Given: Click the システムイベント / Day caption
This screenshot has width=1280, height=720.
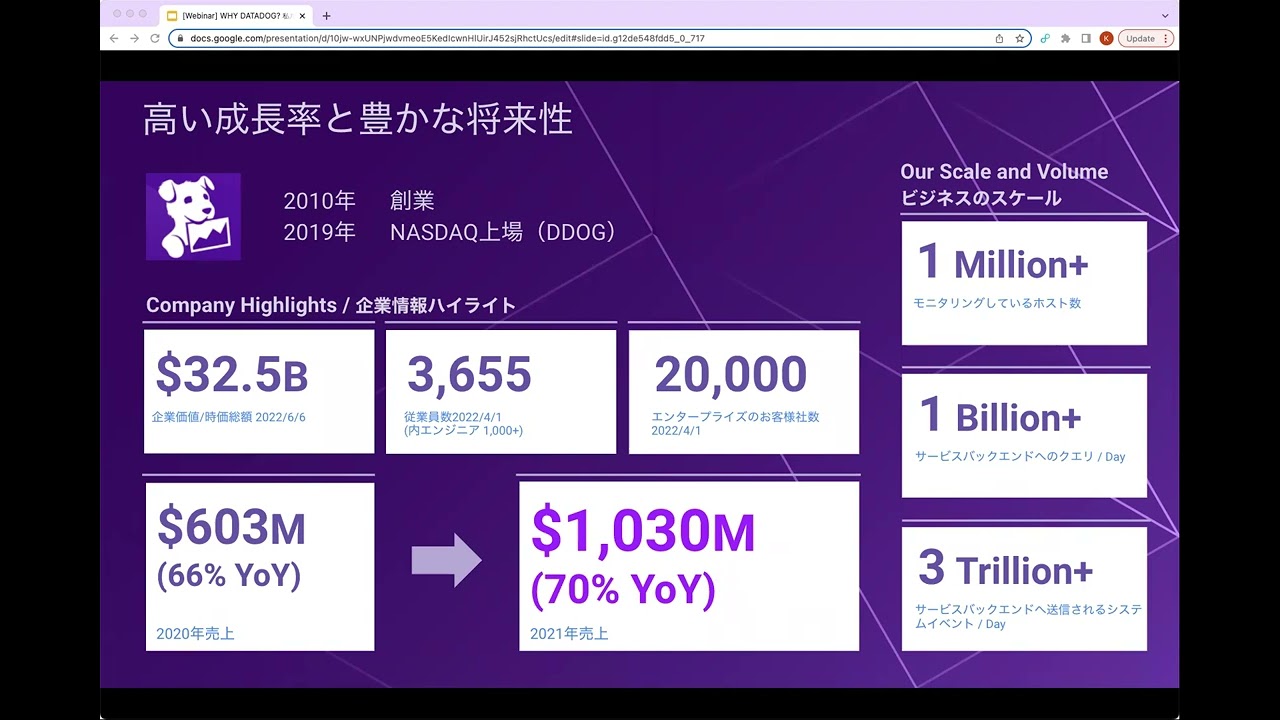Looking at the screenshot, I should [1028, 616].
